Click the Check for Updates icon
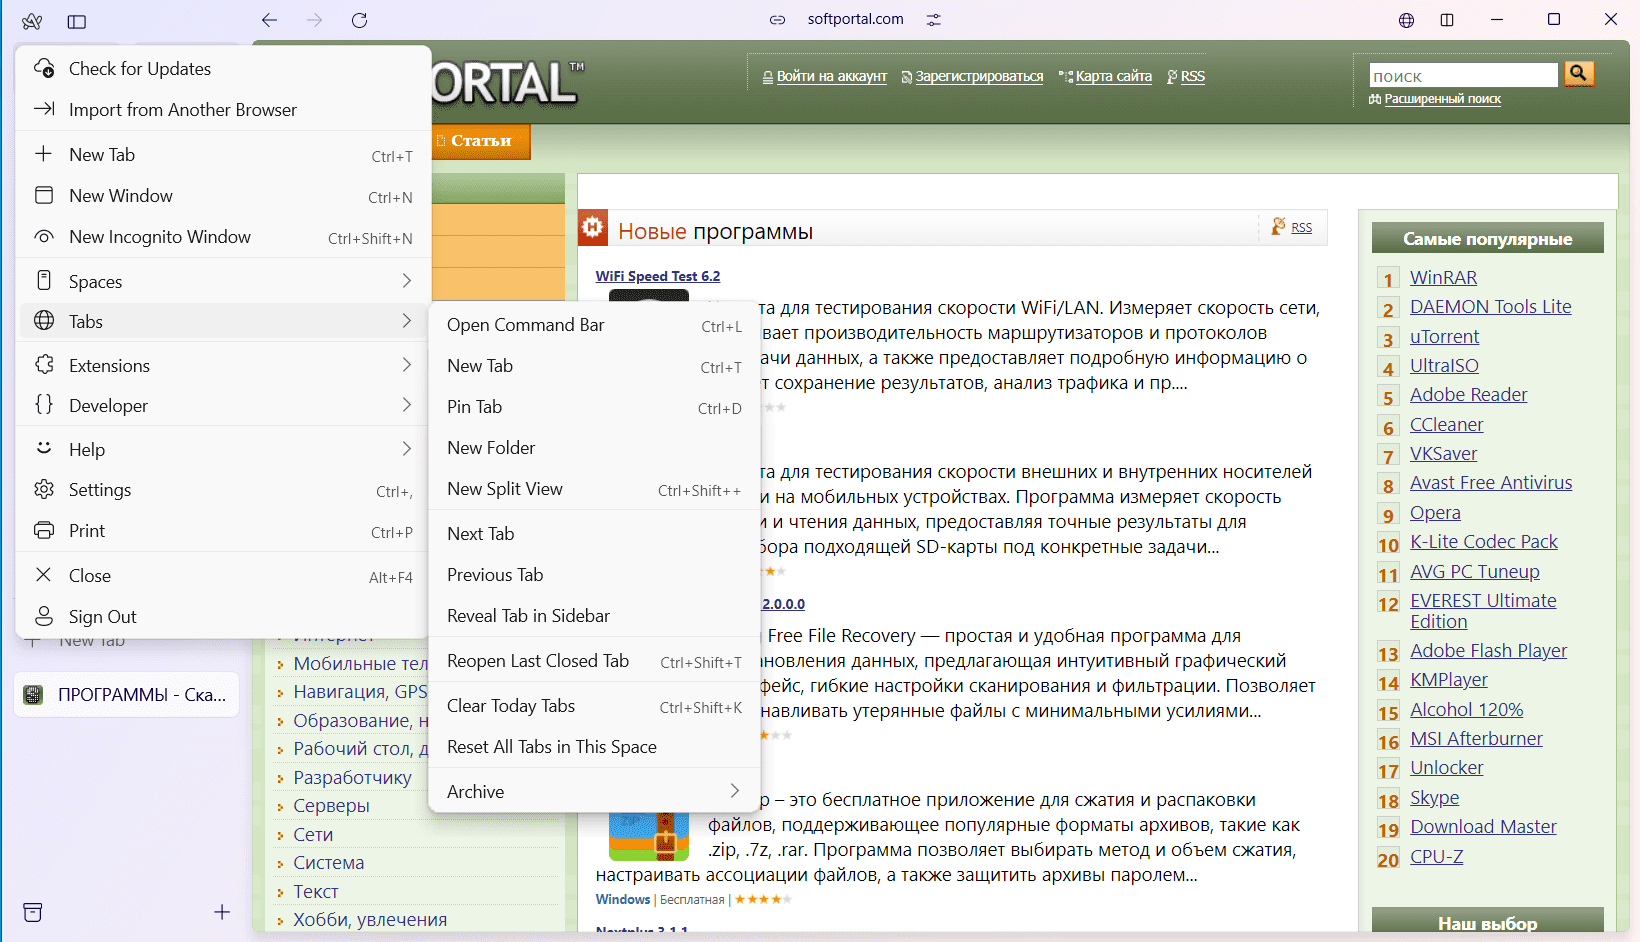The image size is (1640, 942). point(44,68)
